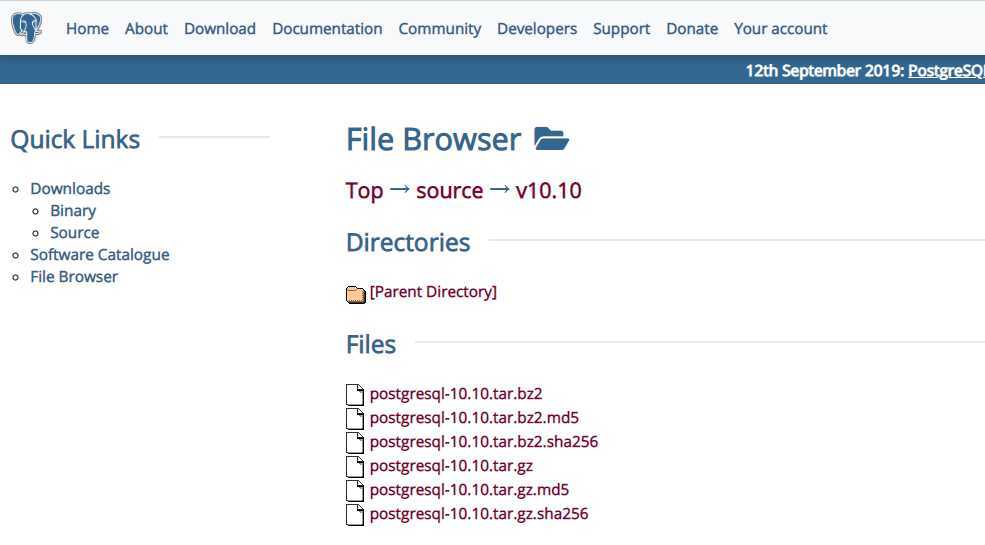Click source in the breadcrumb path
Viewport: 985px width, 545px height.
(450, 191)
